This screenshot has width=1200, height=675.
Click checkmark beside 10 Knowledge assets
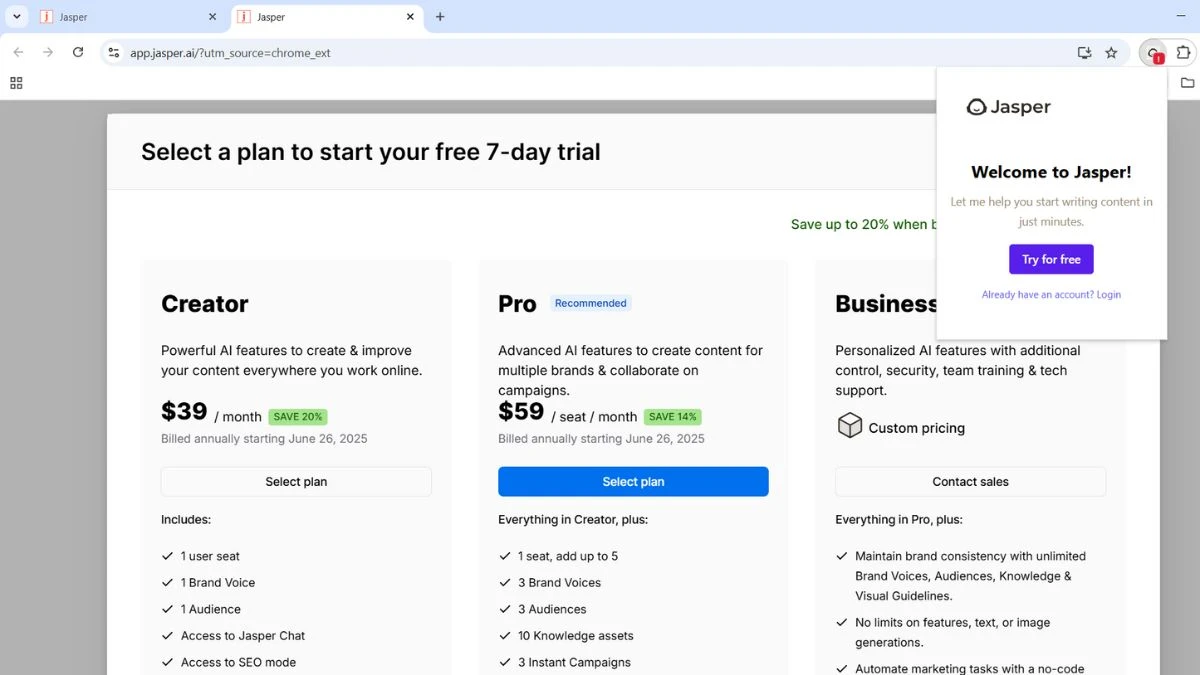[504, 636]
